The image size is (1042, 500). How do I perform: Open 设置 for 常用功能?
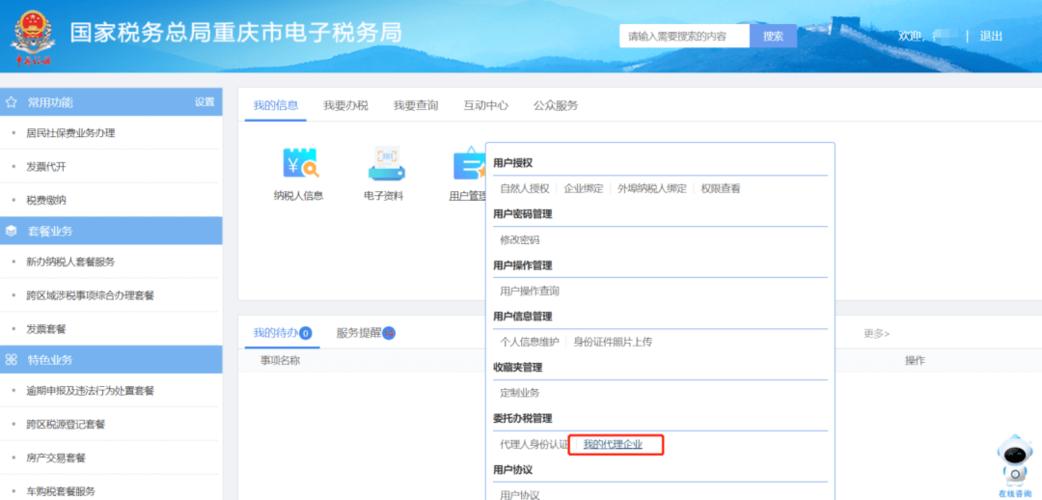205,102
